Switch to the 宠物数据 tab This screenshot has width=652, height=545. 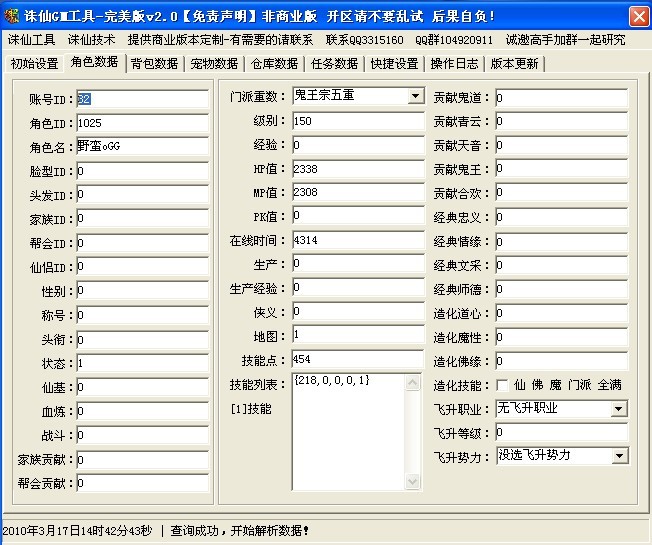coord(214,64)
